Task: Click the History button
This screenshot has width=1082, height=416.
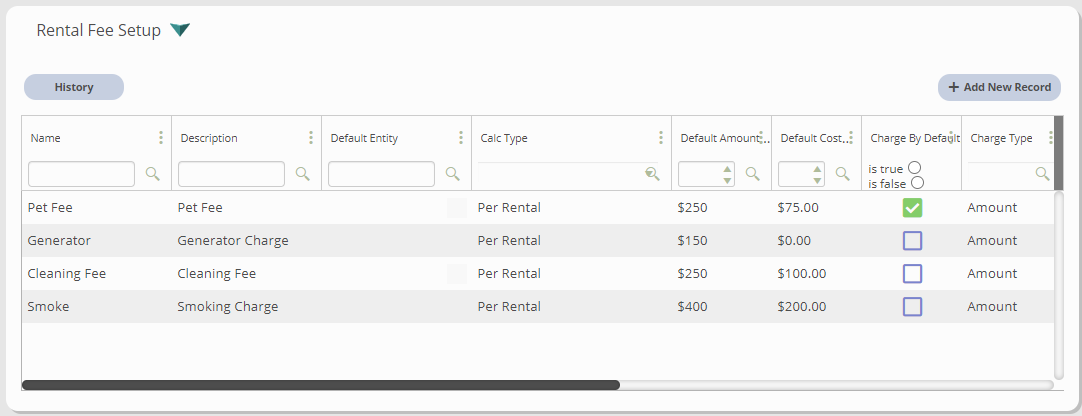Action: 74,87
